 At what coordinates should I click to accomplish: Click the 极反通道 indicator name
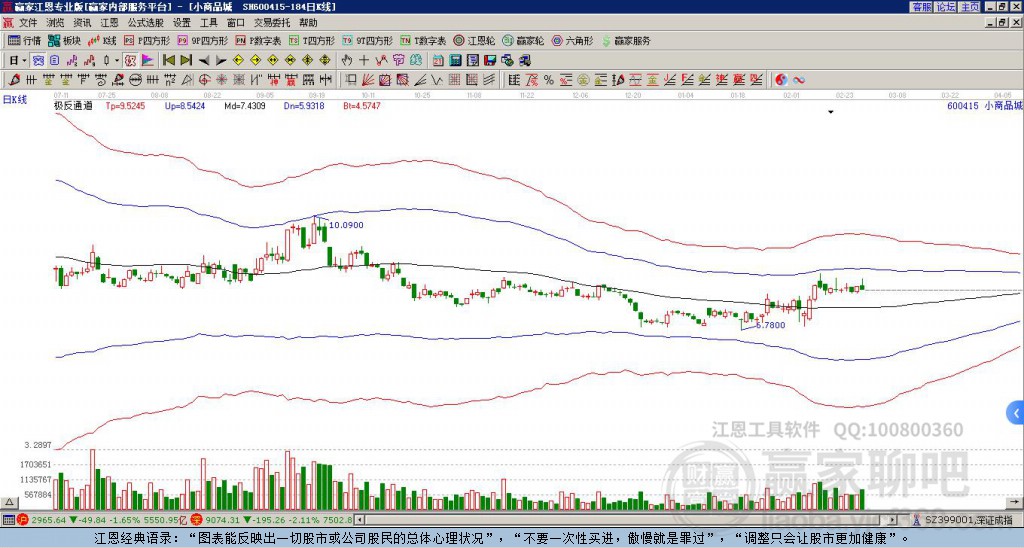click(73, 105)
